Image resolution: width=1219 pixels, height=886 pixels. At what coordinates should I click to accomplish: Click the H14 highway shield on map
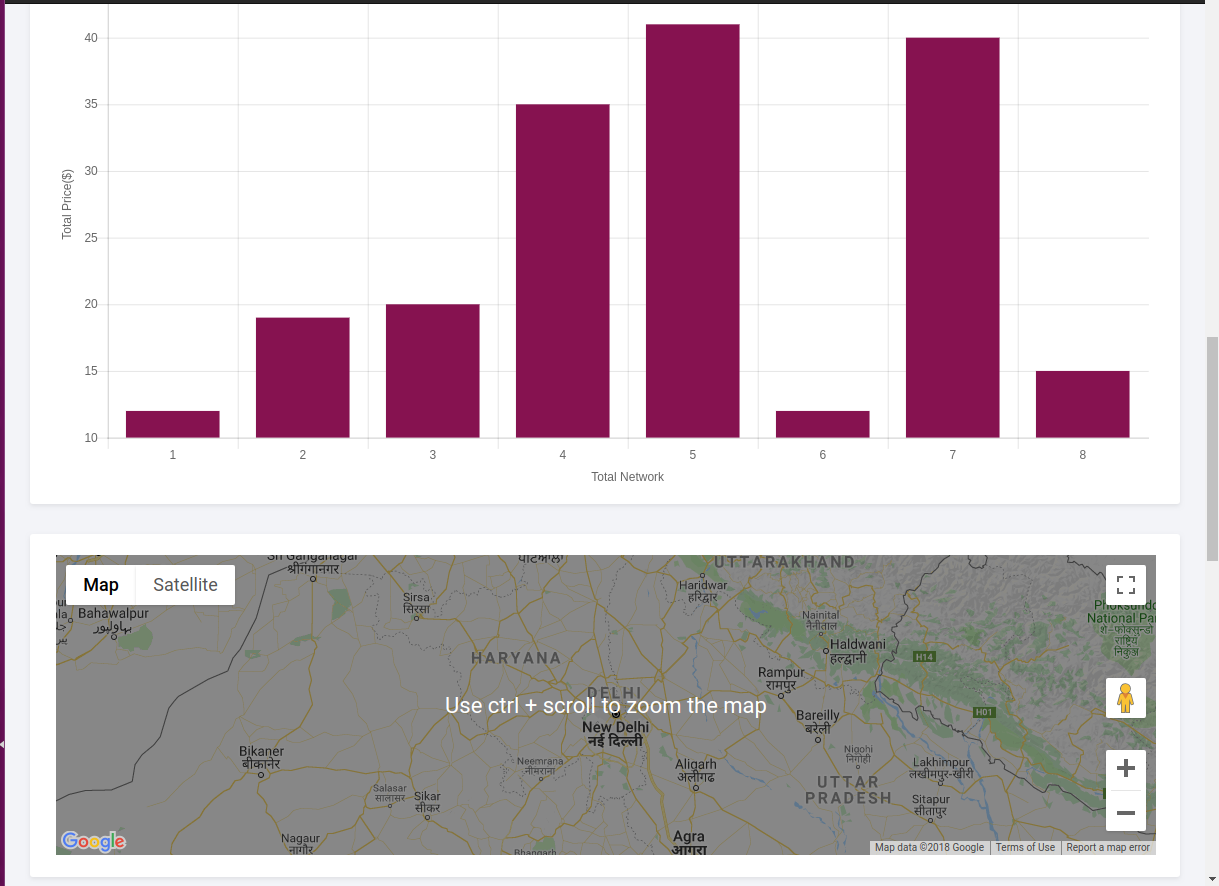click(x=924, y=657)
